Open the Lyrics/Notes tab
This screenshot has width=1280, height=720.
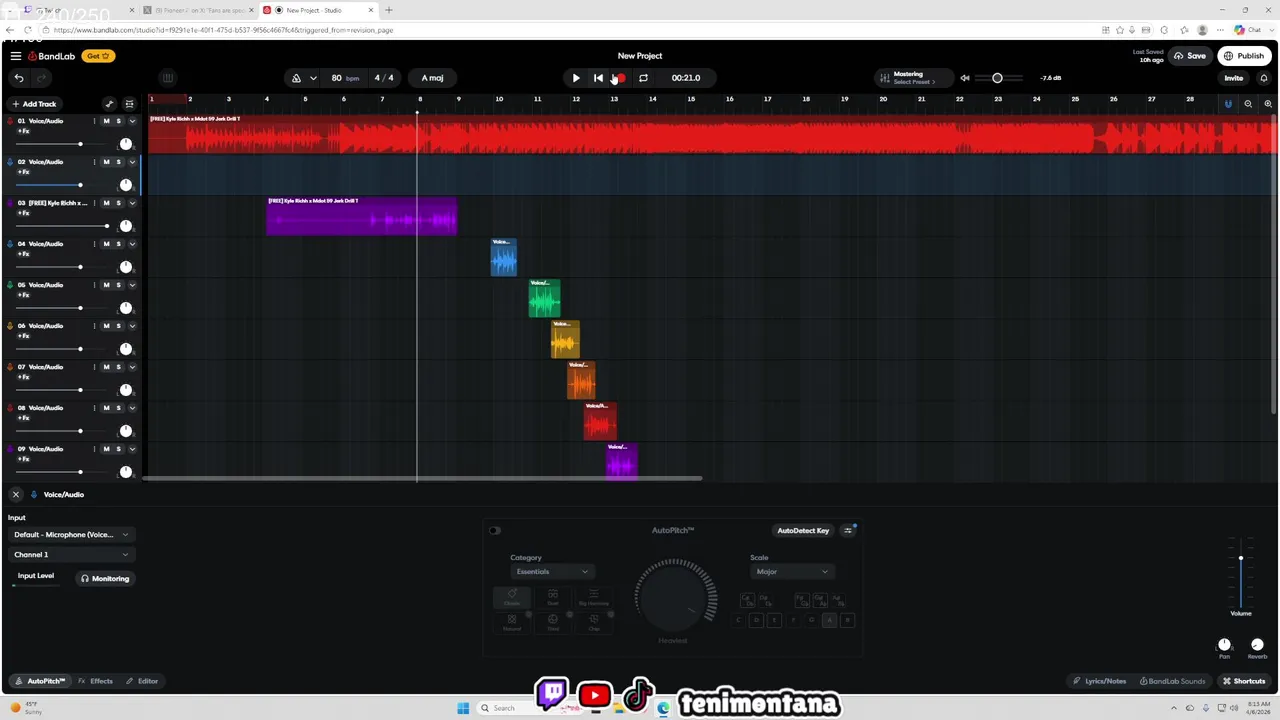point(1099,681)
